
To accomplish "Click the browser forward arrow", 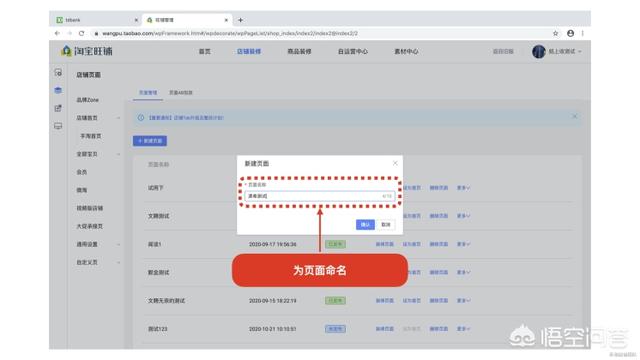I will 69,33.
